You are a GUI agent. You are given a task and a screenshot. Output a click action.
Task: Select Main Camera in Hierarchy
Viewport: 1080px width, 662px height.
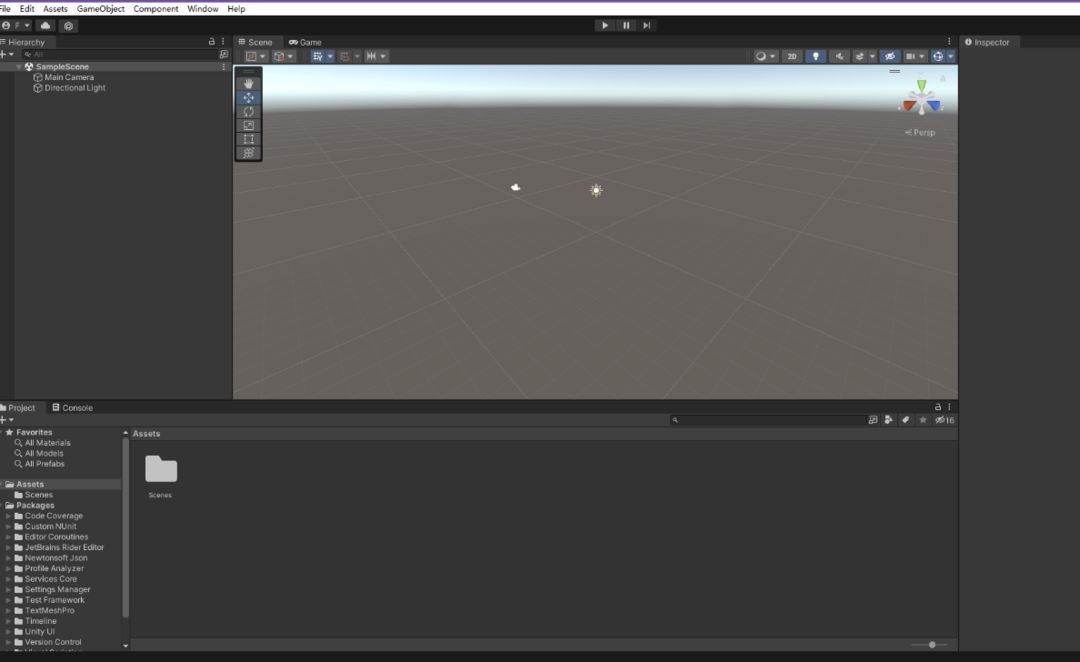(x=69, y=77)
